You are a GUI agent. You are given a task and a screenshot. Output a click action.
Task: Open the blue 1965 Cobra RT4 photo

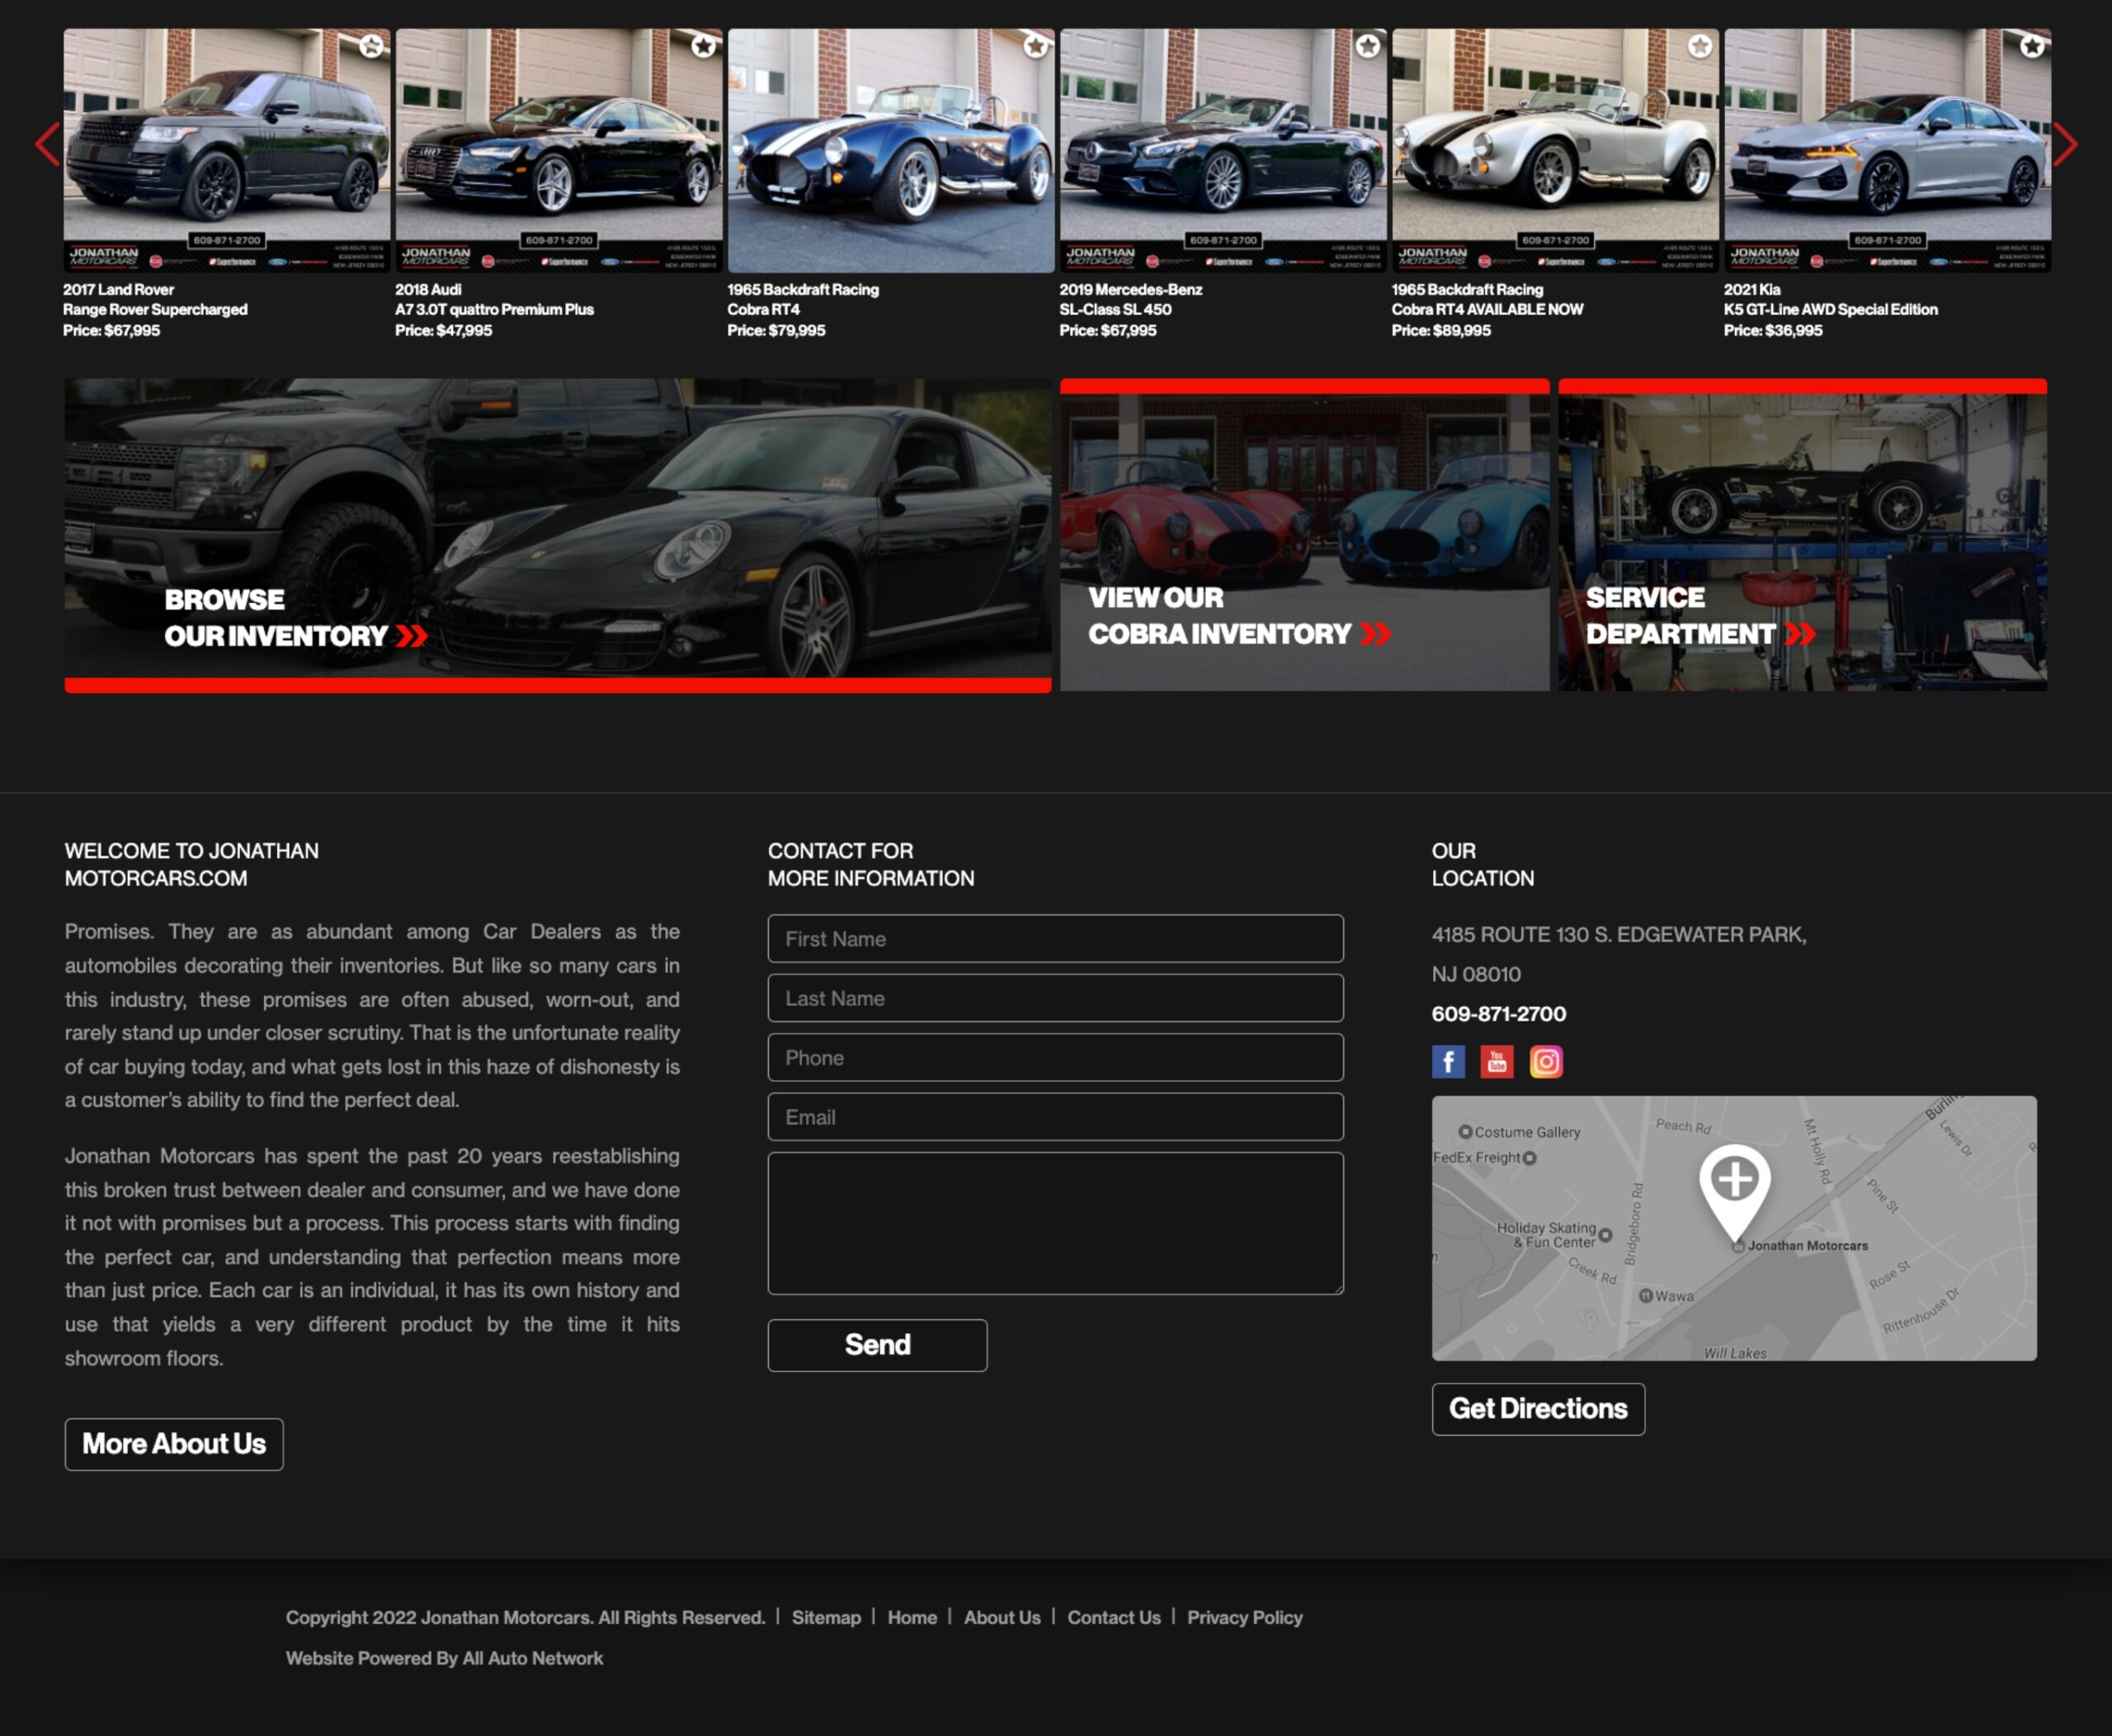[891, 150]
